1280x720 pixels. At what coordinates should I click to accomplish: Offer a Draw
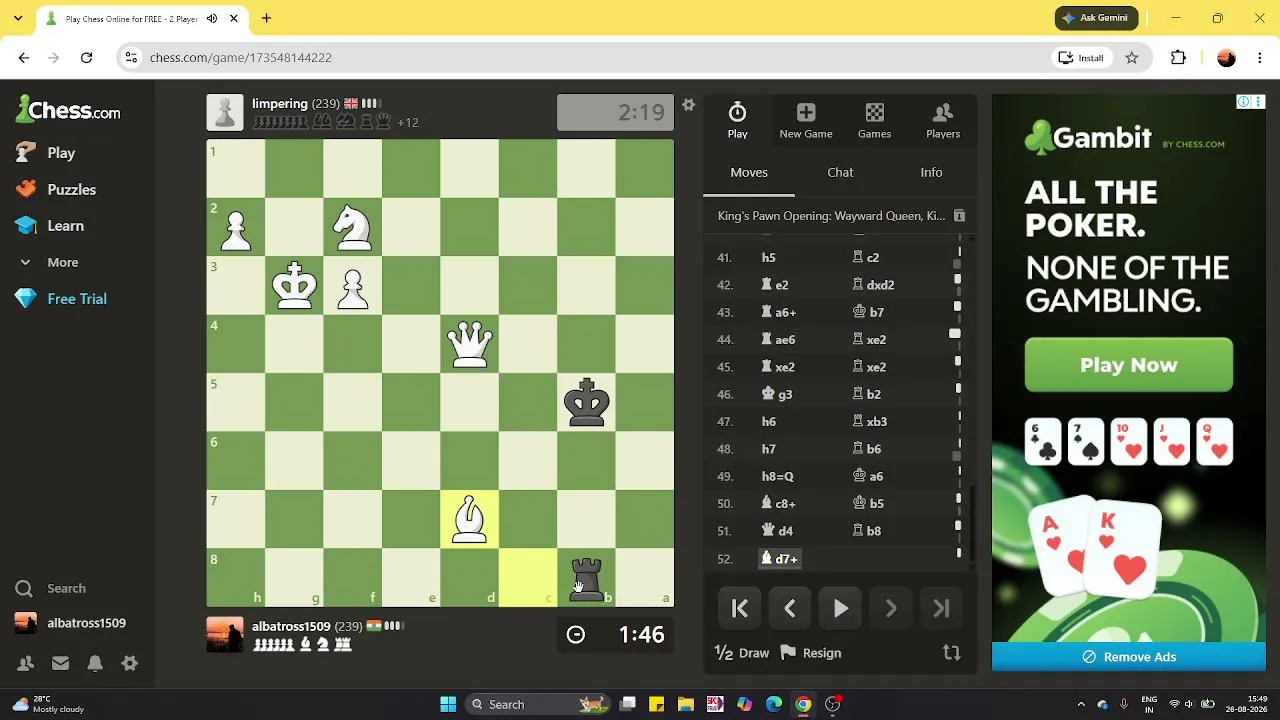(x=742, y=653)
